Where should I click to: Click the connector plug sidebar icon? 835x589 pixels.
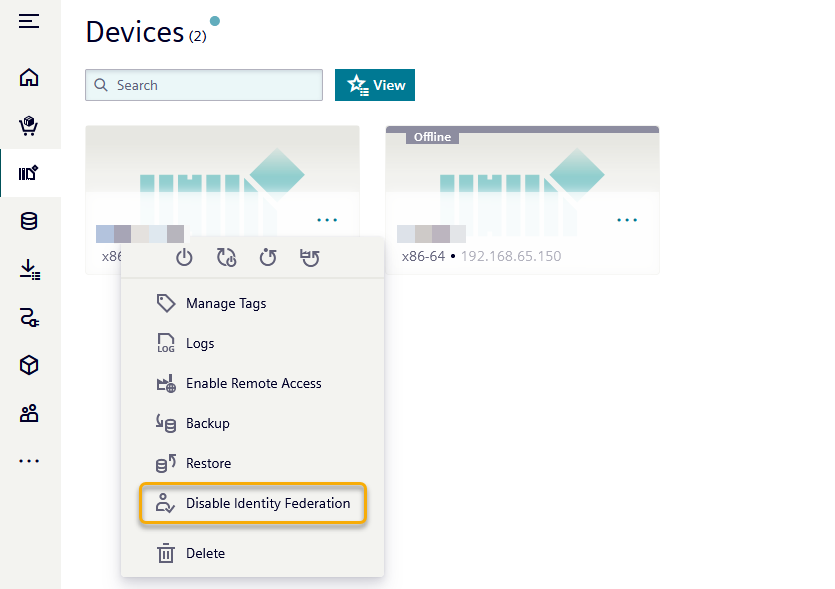click(29, 318)
